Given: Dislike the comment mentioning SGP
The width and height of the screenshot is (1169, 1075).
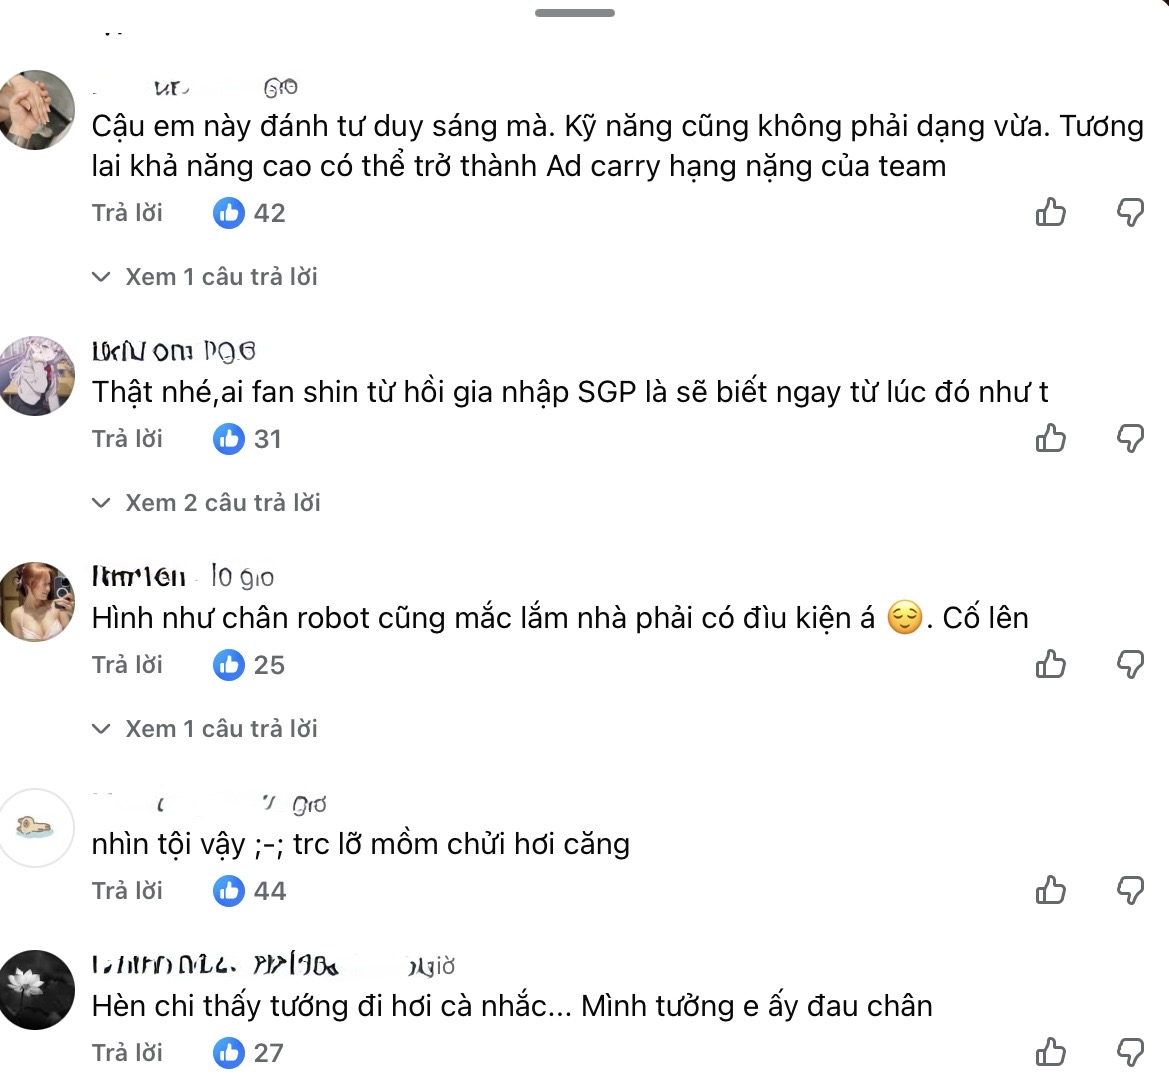Looking at the screenshot, I should (1131, 438).
